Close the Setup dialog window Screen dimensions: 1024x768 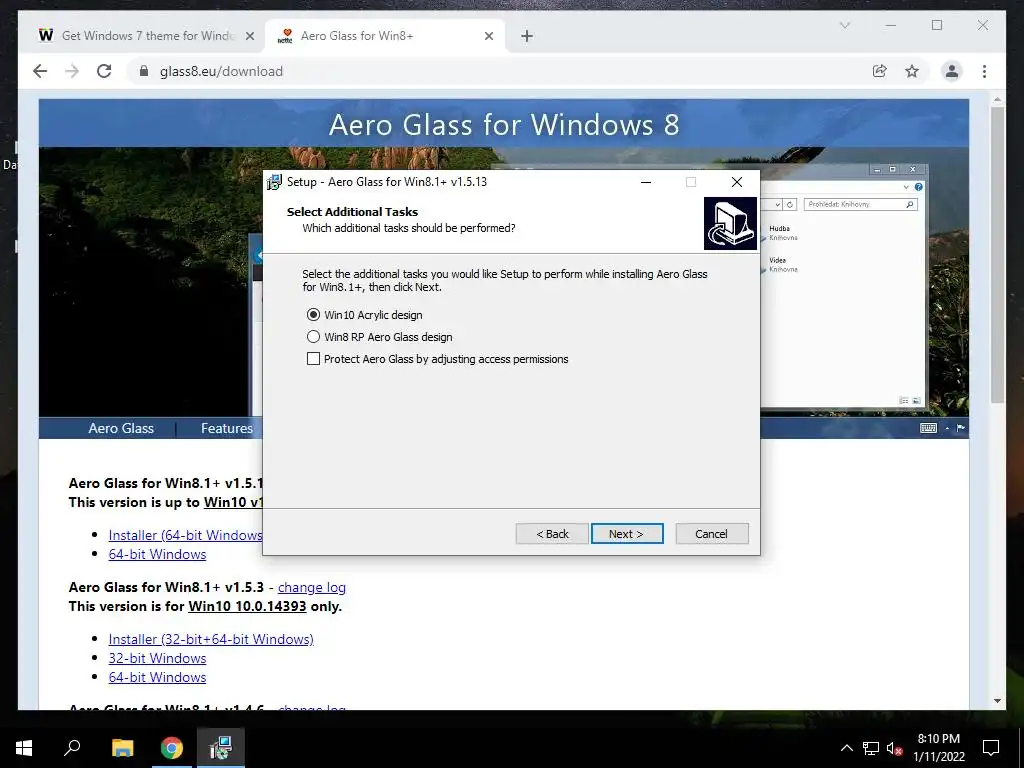point(737,182)
